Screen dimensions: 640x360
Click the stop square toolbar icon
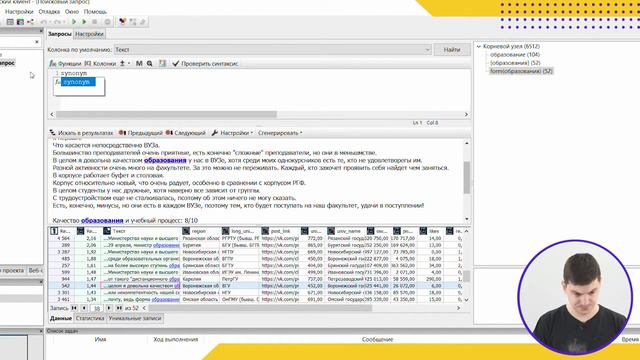(94, 22)
